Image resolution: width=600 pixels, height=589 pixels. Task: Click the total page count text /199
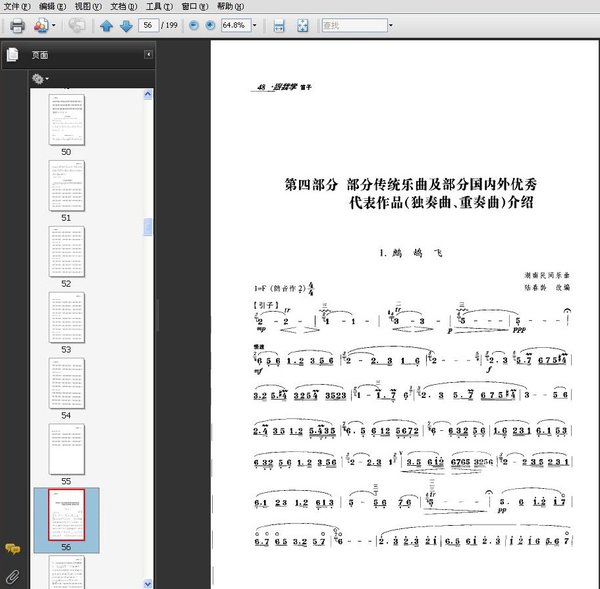[169, 25]
